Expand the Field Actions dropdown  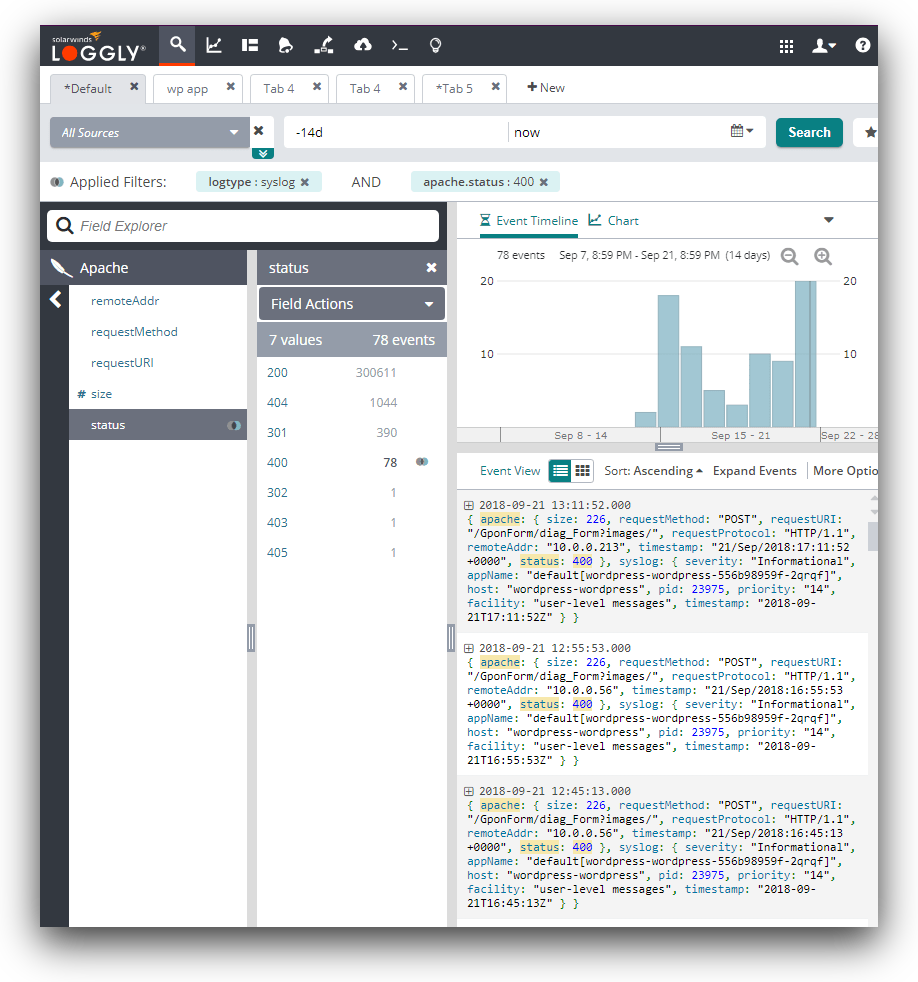pyautogui.click(x=351, y=304)
